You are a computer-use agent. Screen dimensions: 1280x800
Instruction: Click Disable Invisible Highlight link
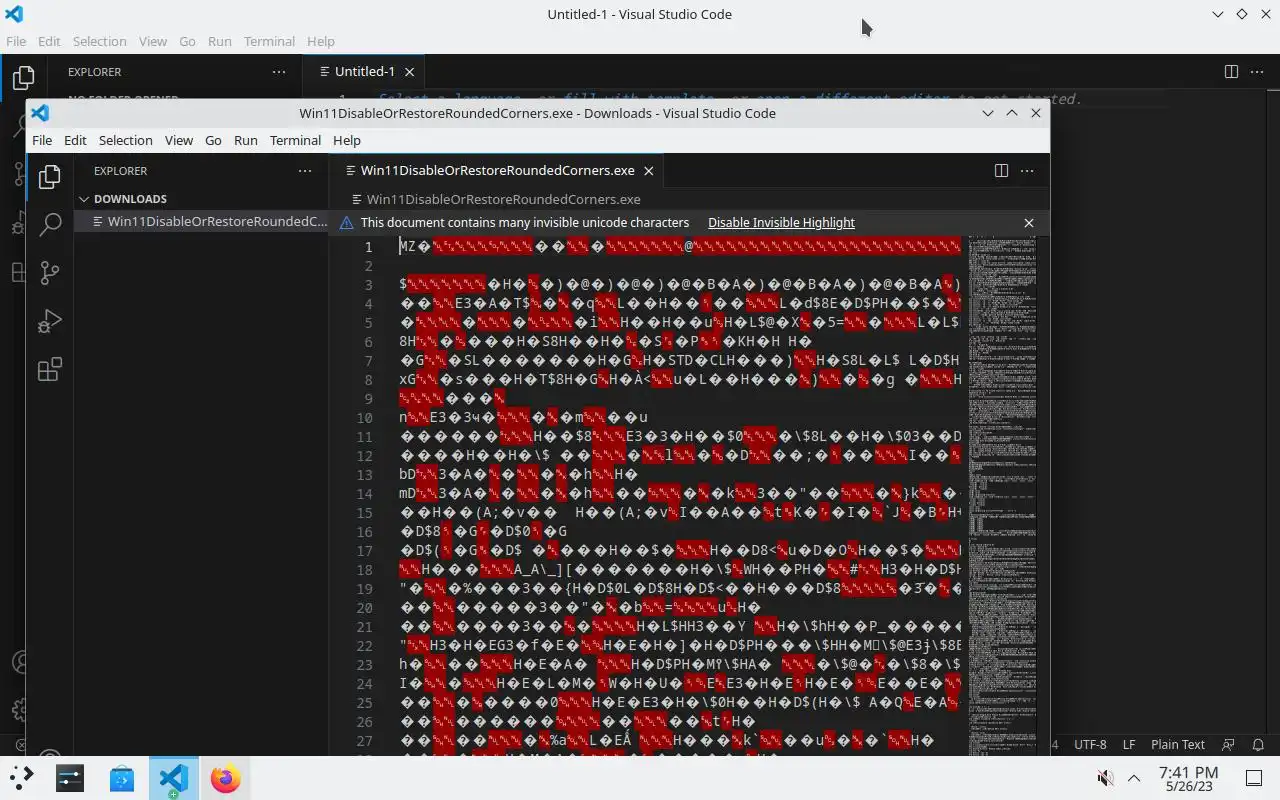click(781, 223)
